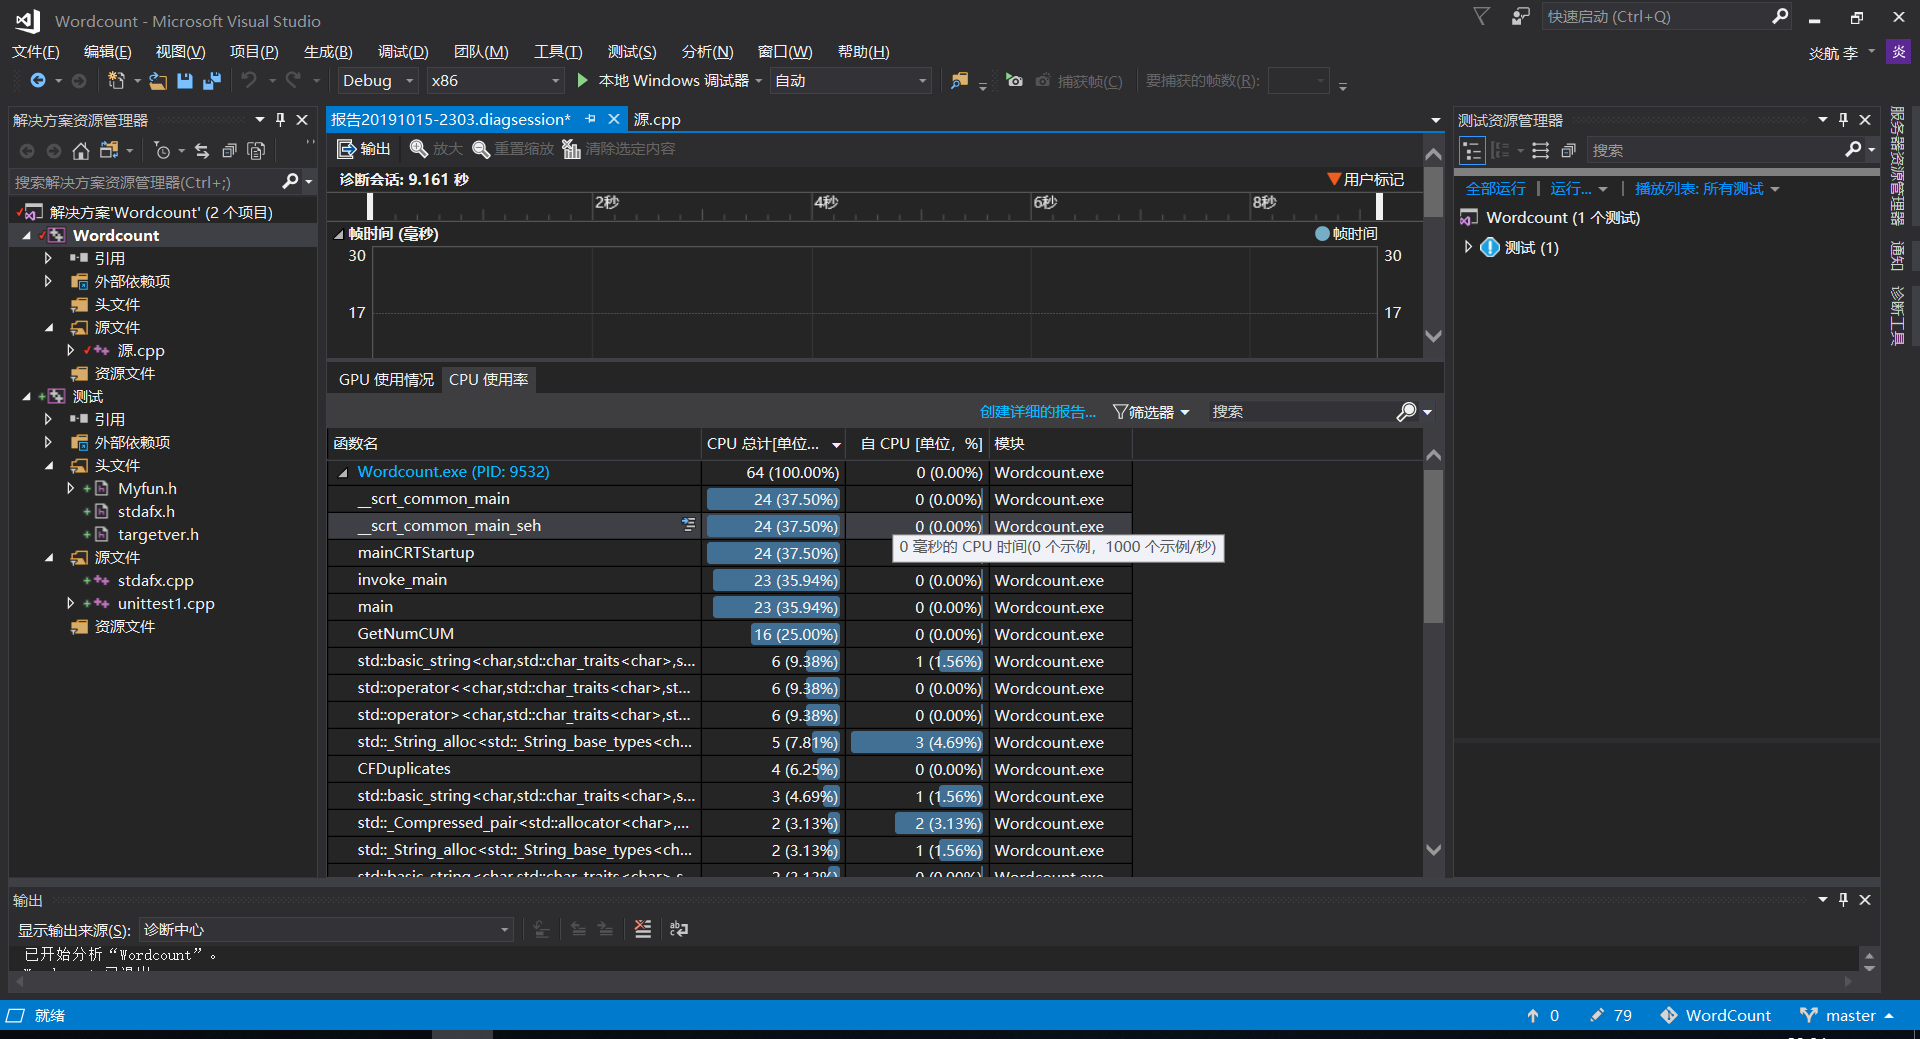Image resolution: width=1920 pixels, height=1039 pixels.
Task: Open the 测试(S) menu
Action: coord(632,52)
